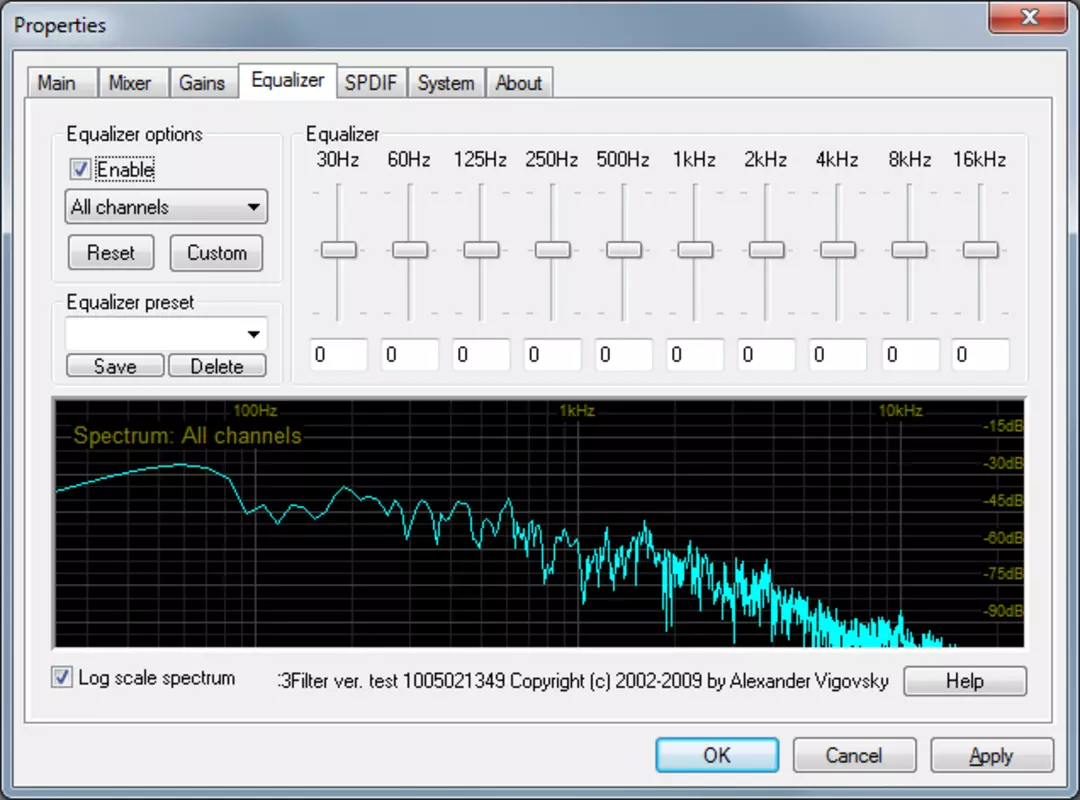Switch to the Main tab

63,83
